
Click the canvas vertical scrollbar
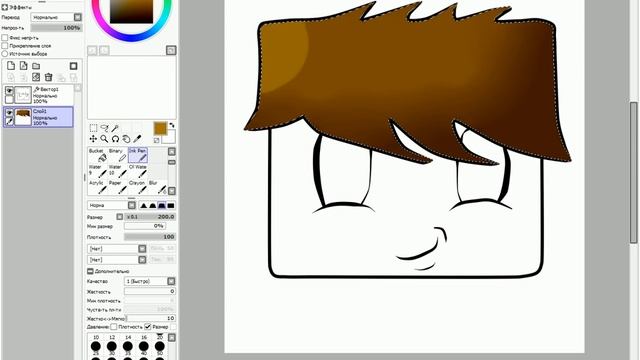pyautogui.click(x=633, y=173)
